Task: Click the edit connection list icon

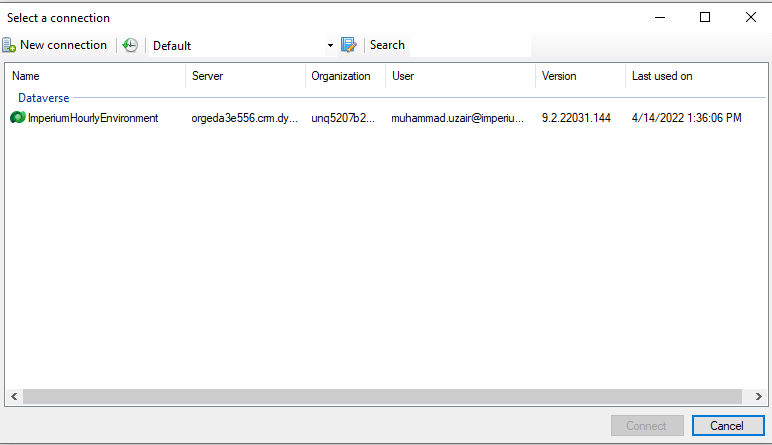Action: [349, 45]
